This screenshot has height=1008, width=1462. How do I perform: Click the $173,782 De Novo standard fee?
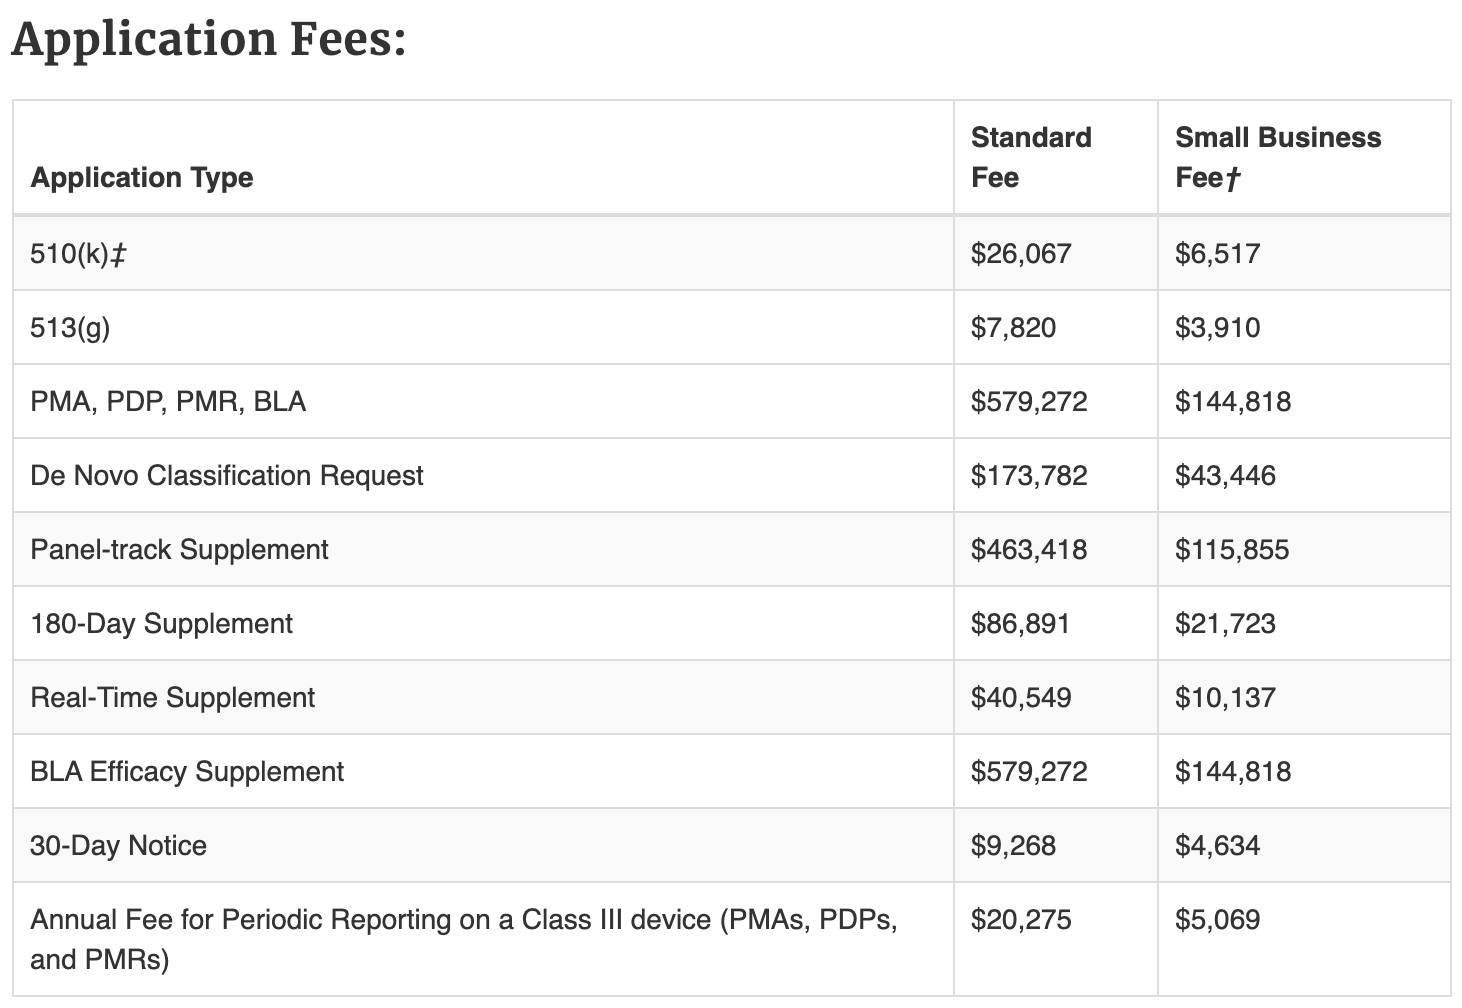click(x=1029, y=476)
